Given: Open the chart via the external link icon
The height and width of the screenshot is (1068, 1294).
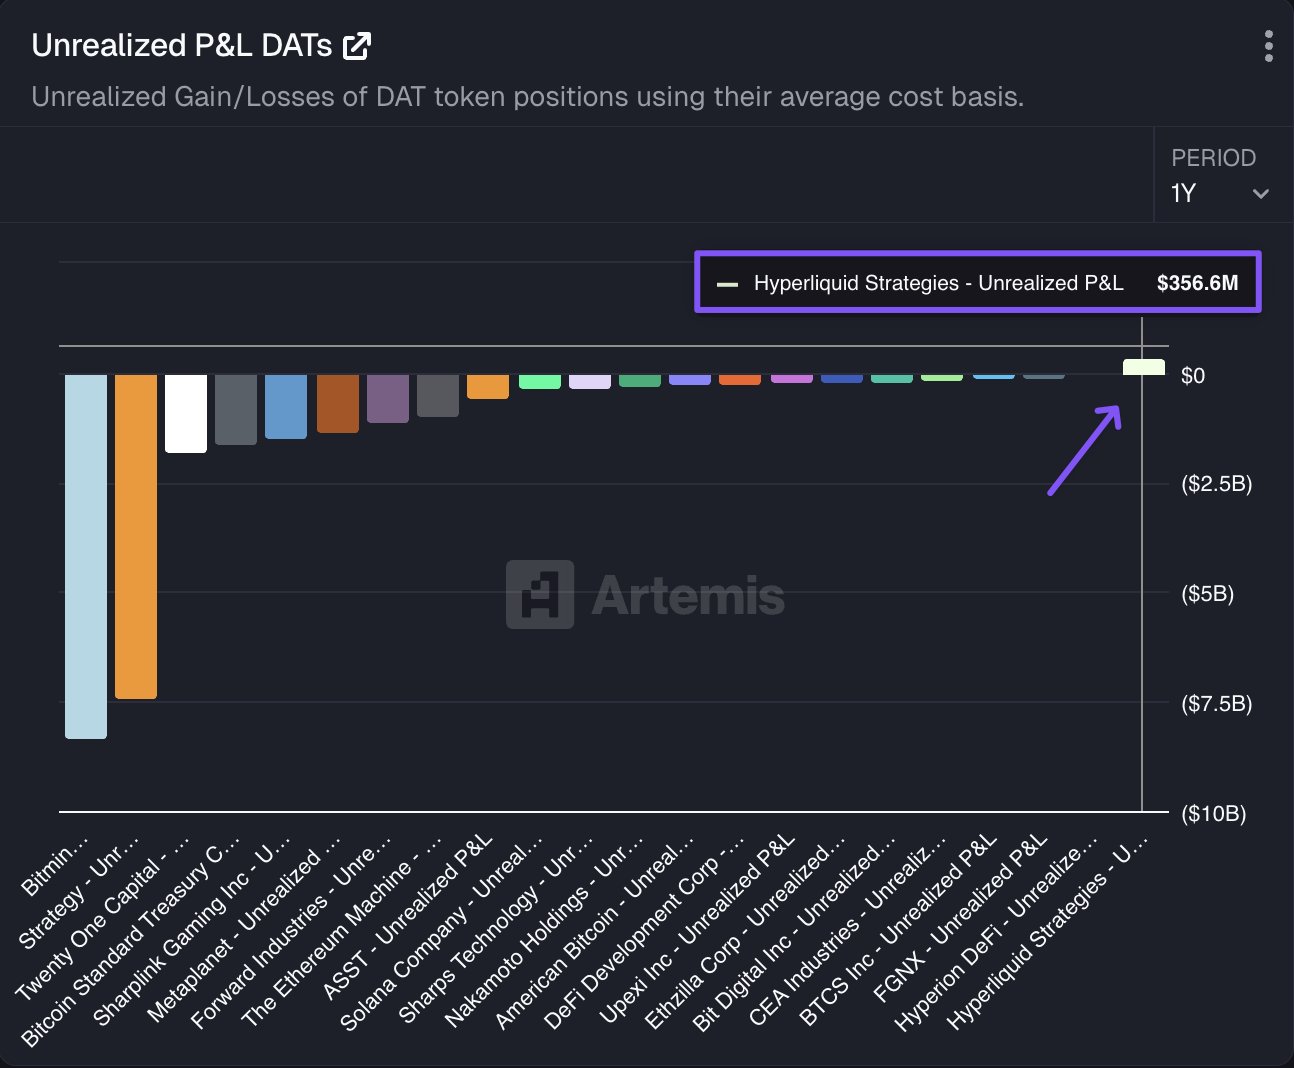Looking at the screenshot, I should [x=358, y=44].
